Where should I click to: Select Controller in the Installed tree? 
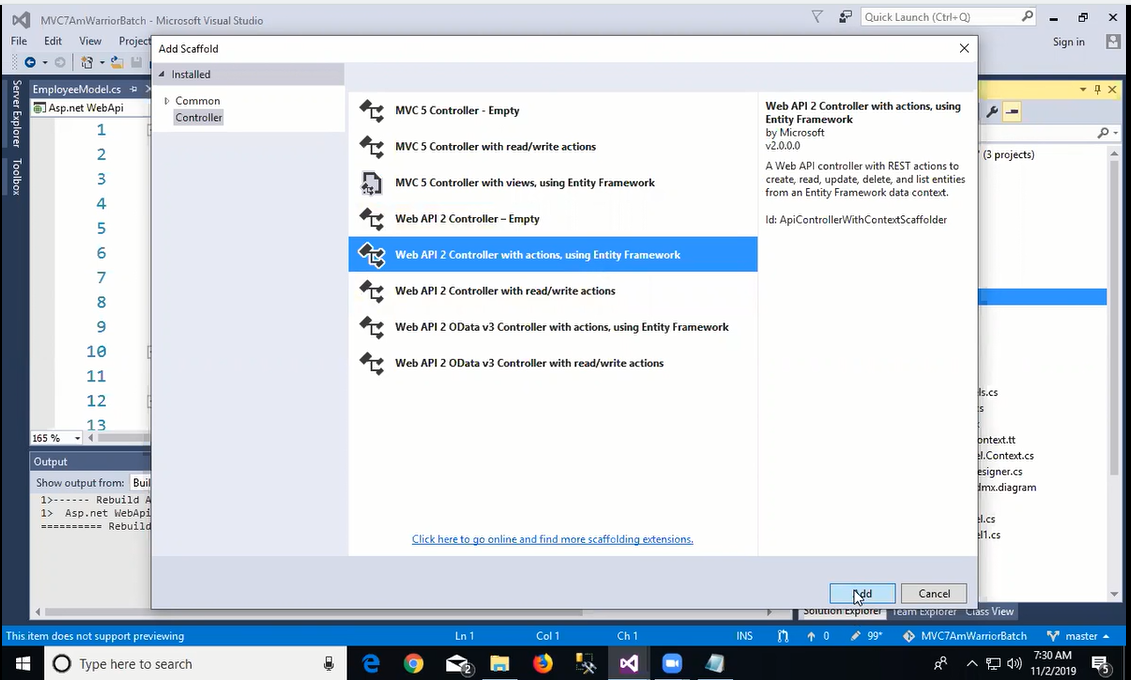pos(198,118)
